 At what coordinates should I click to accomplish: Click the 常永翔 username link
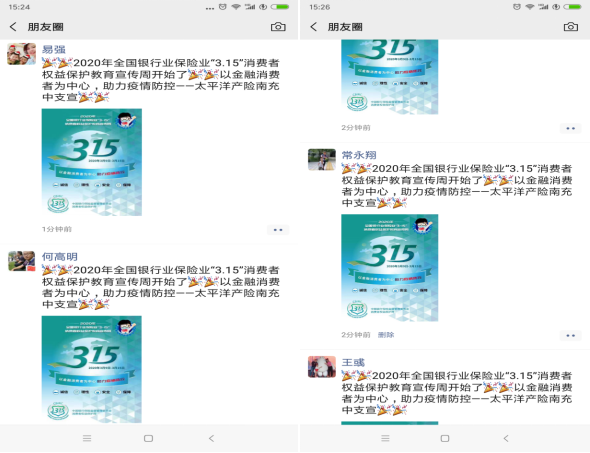[x=359, y=155]
